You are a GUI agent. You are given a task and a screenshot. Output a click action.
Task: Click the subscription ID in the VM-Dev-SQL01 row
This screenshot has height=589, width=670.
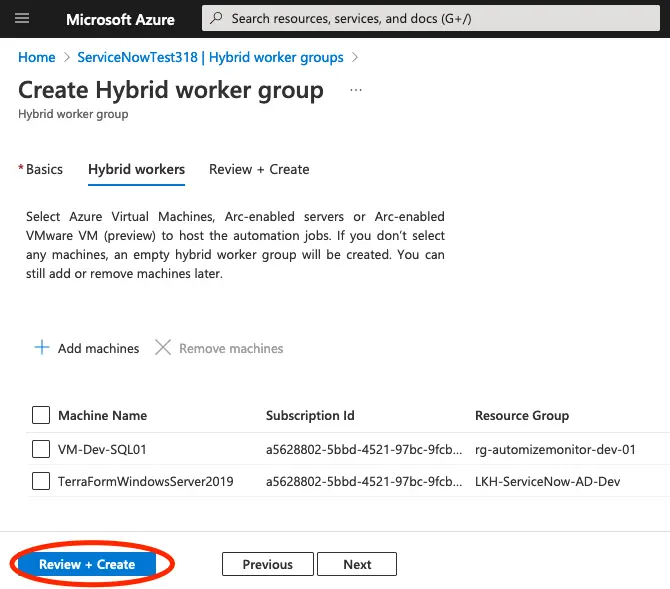(364, 449)
